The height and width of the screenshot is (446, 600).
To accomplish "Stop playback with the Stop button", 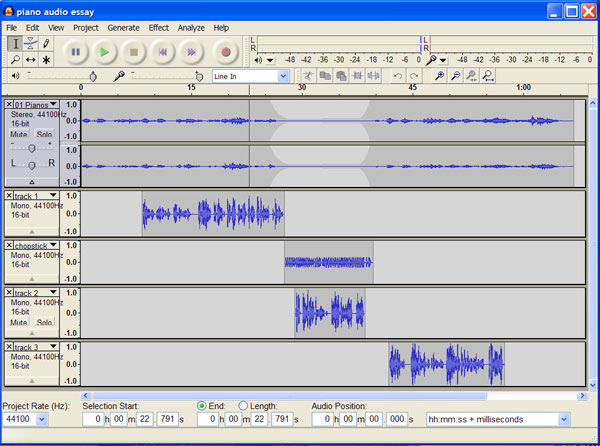I will pos(134,52).
